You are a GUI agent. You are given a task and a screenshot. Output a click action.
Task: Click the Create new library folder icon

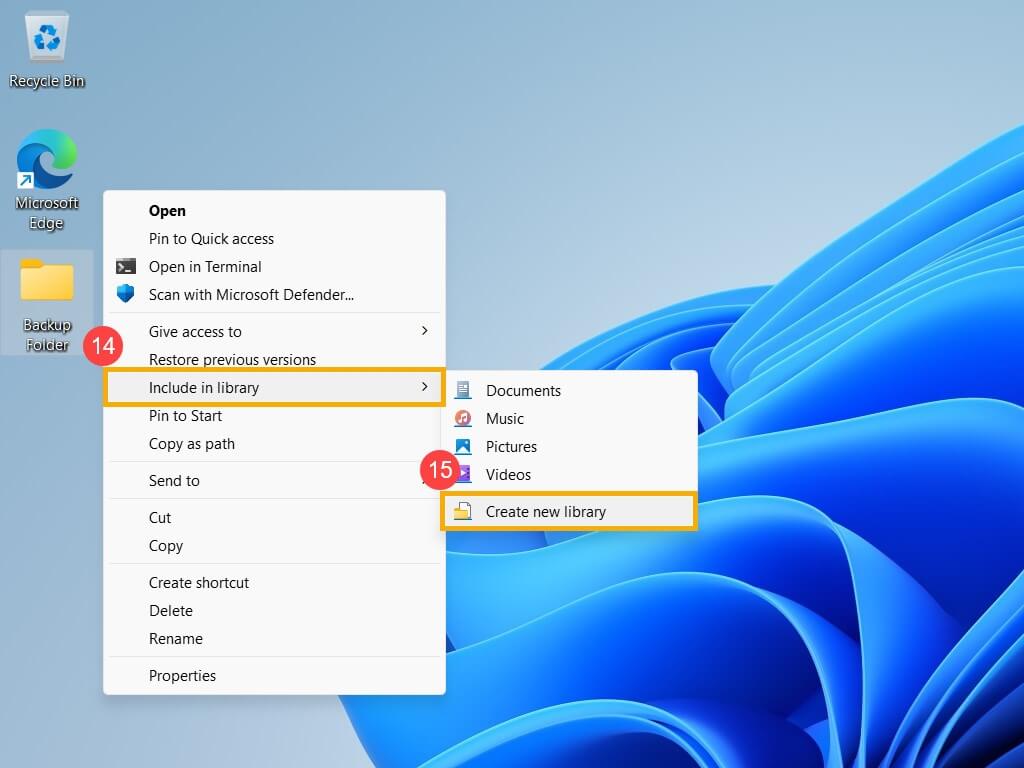pos(463,512)
